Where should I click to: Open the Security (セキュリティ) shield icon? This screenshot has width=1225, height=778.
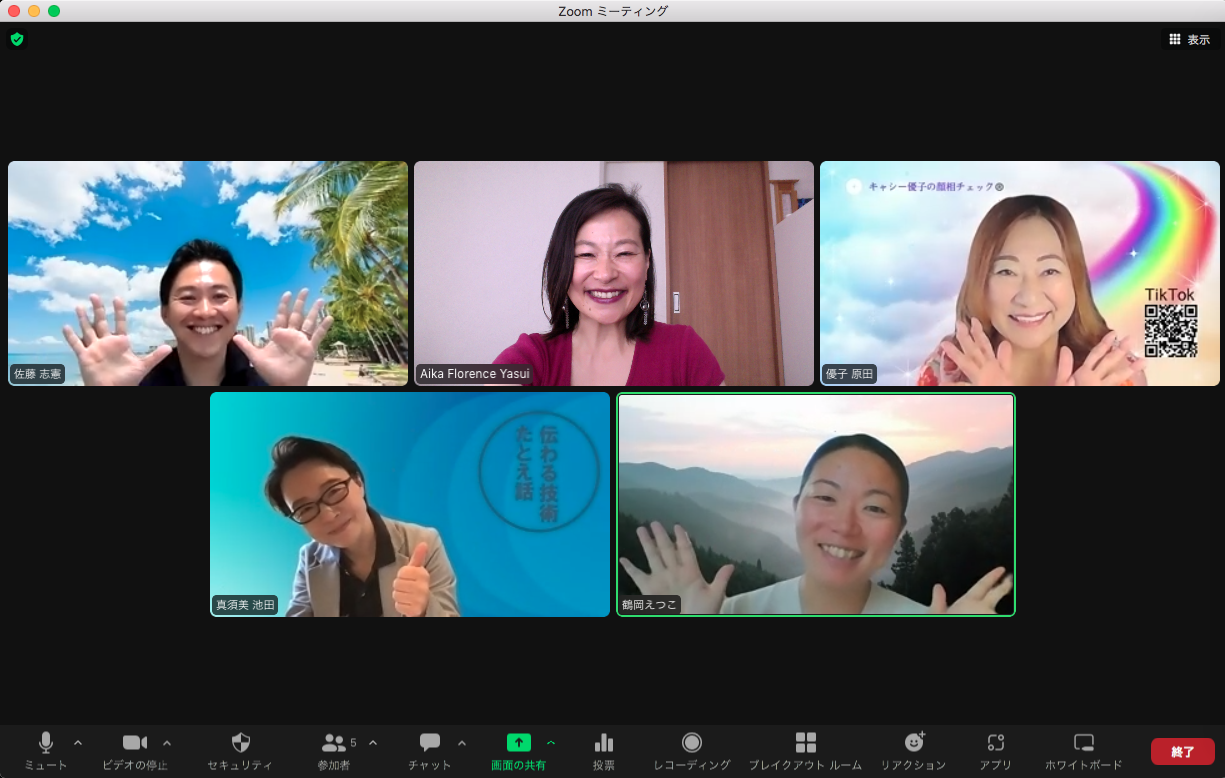240,743
